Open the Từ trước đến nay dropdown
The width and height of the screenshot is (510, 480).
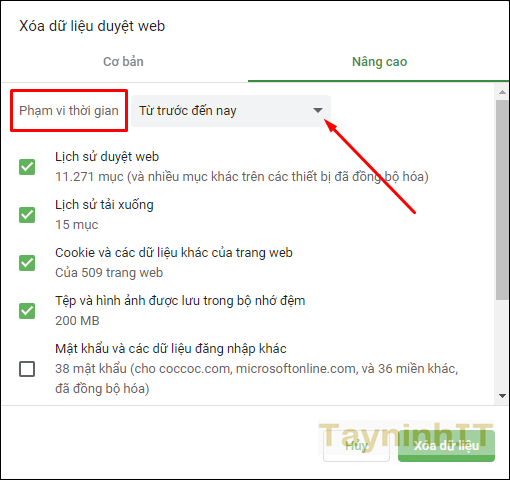(231, 111)
